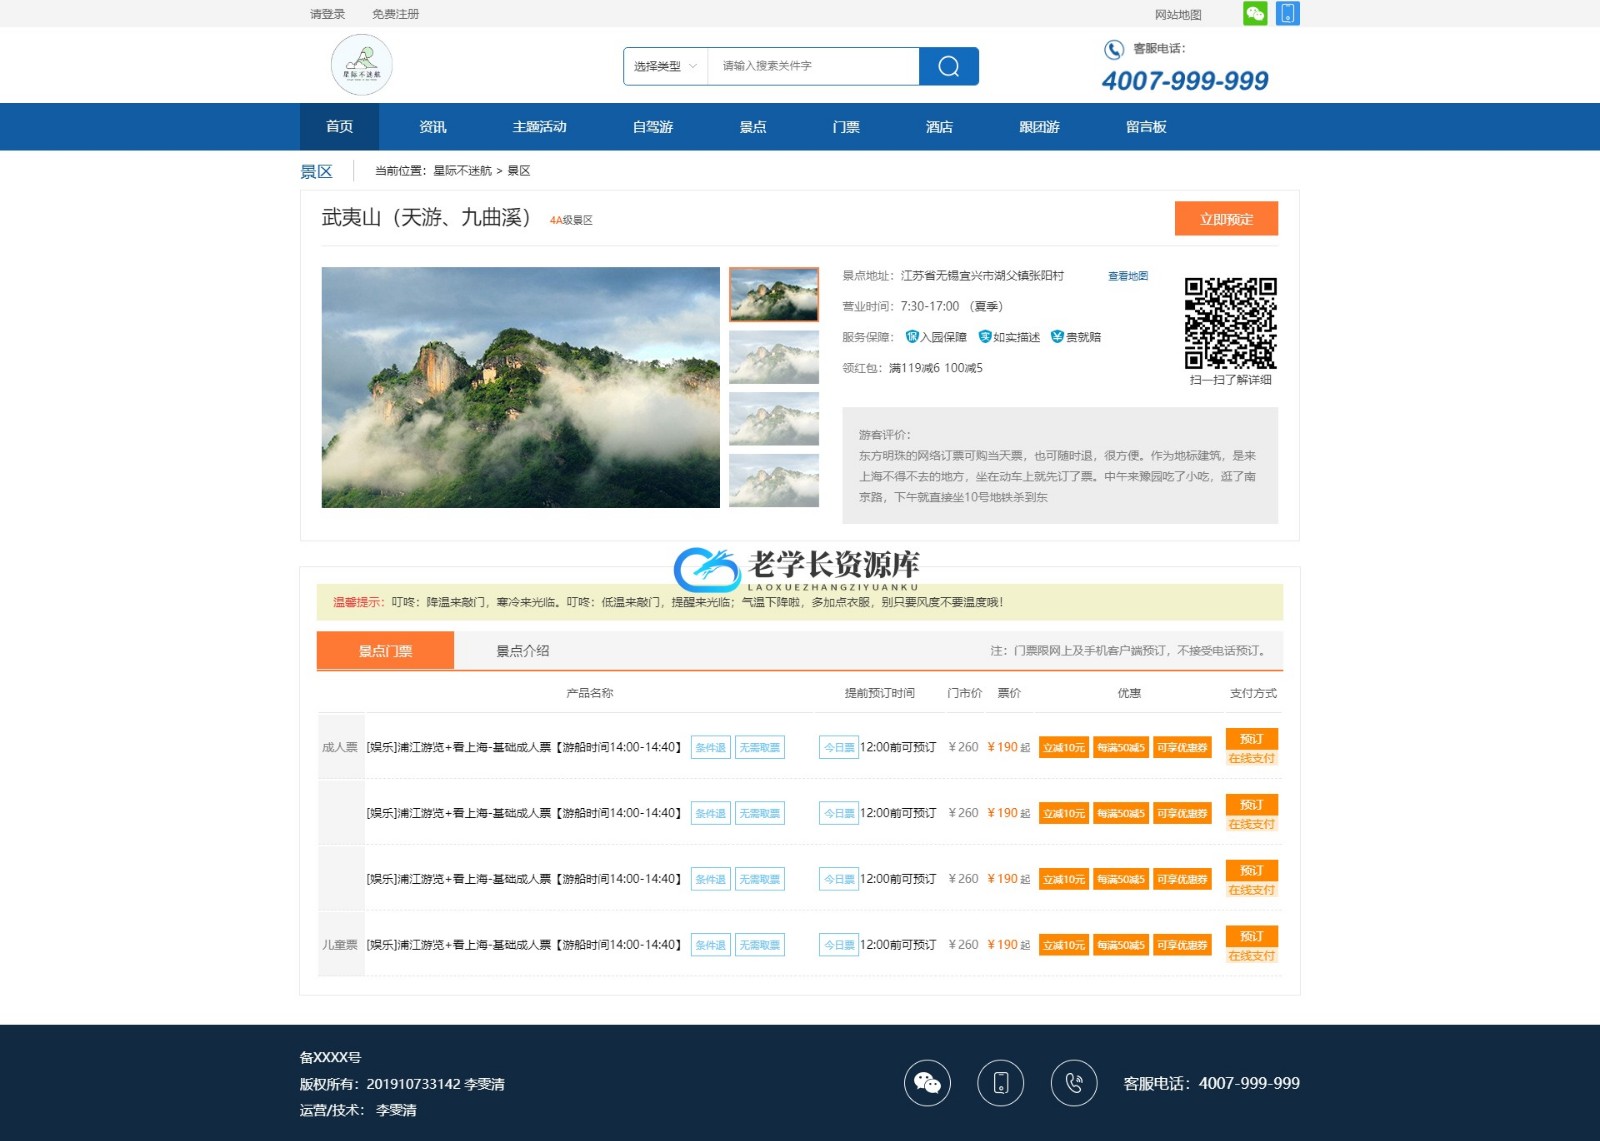Switch to the 景点门票 tab
1600x1141 pixels.
(385, 651)
